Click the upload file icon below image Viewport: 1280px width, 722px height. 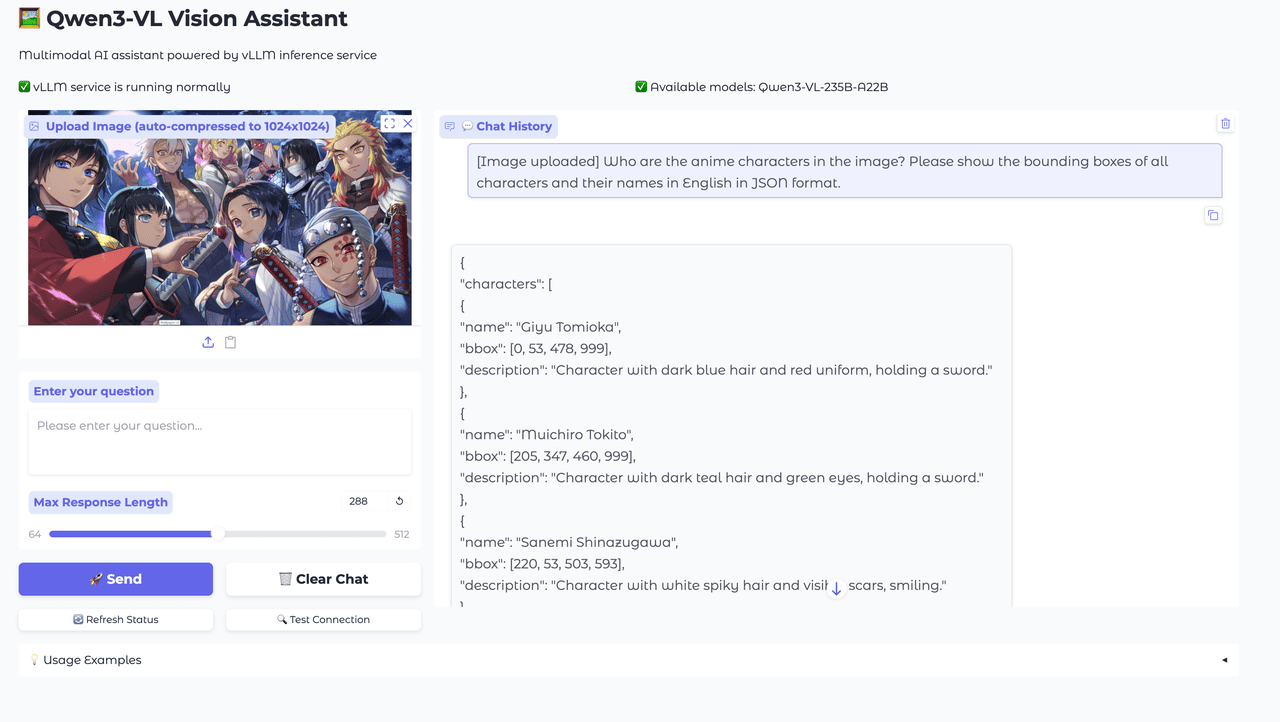[208, 342]
